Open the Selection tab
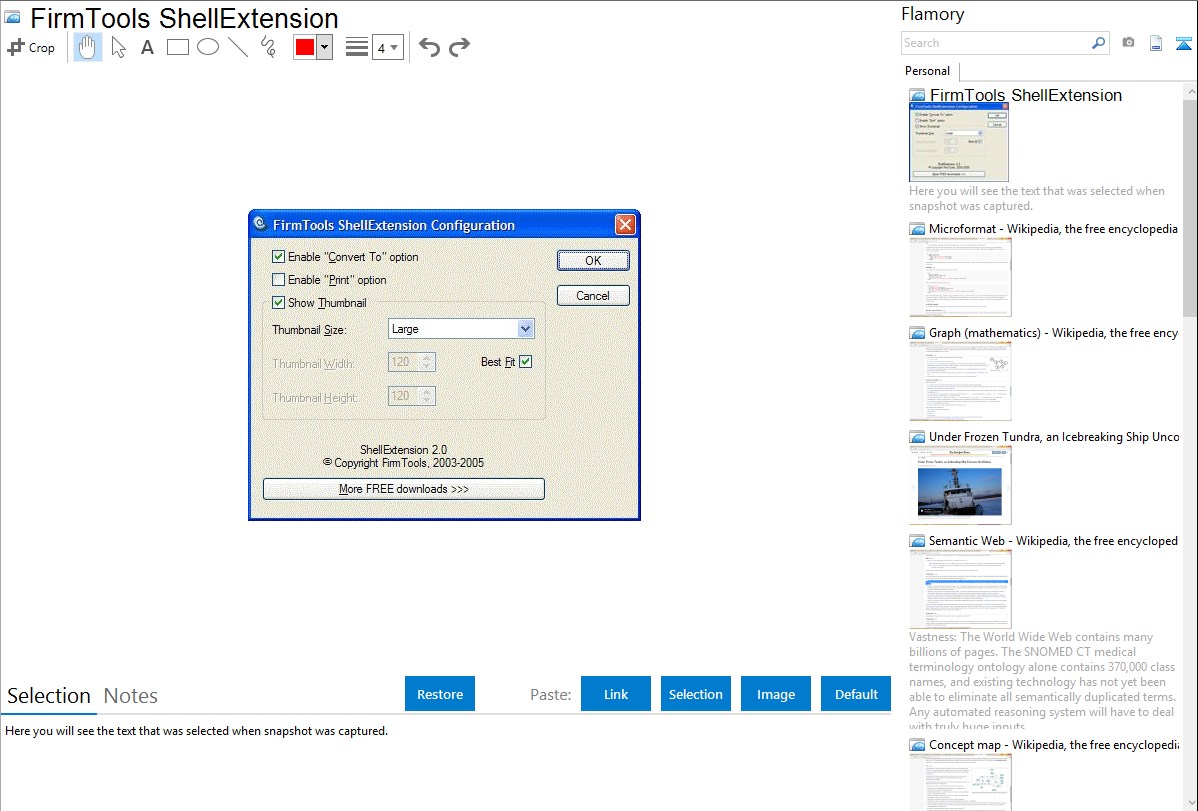The width and height of the screenshot is (1198, 811). point(48,696)
